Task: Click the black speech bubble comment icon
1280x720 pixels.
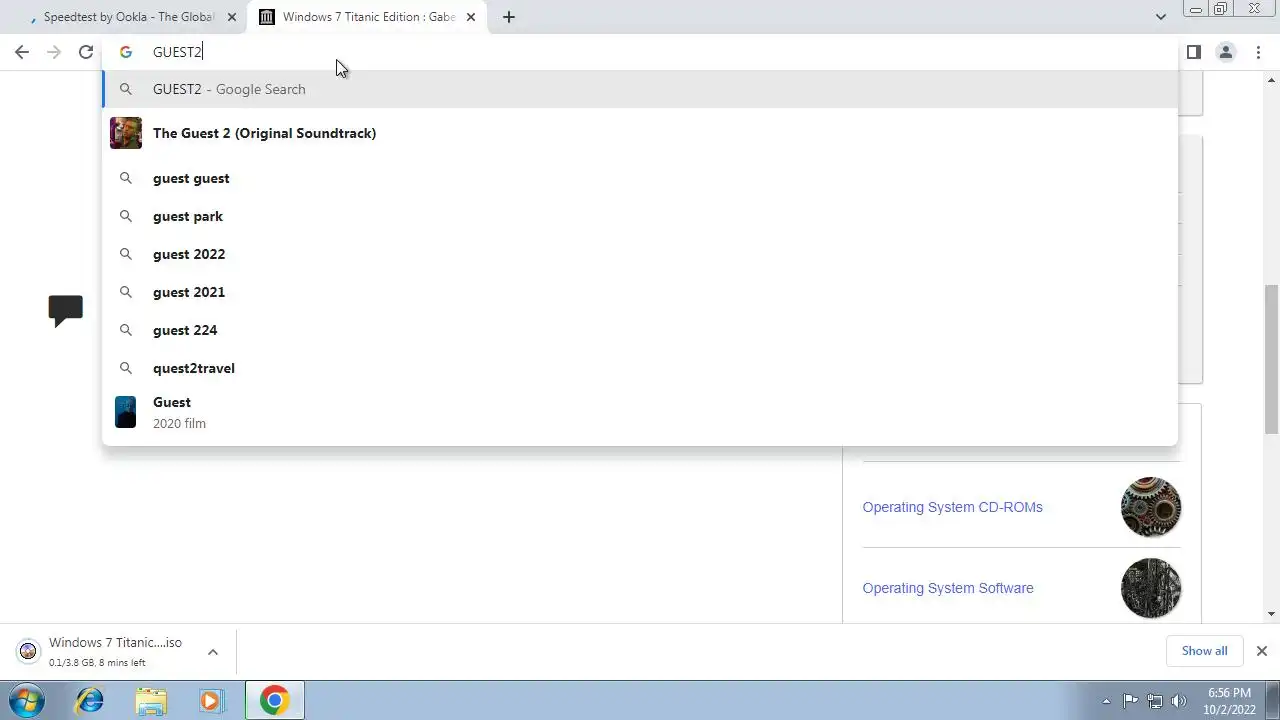Action: point(65,310)
